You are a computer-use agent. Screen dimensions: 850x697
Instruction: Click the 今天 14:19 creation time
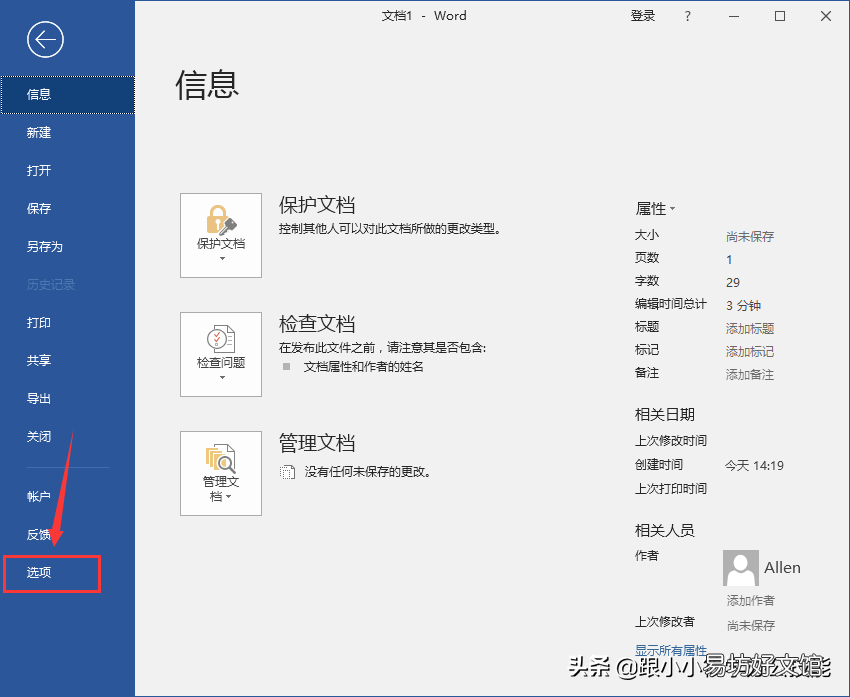[x=754, y=466]
